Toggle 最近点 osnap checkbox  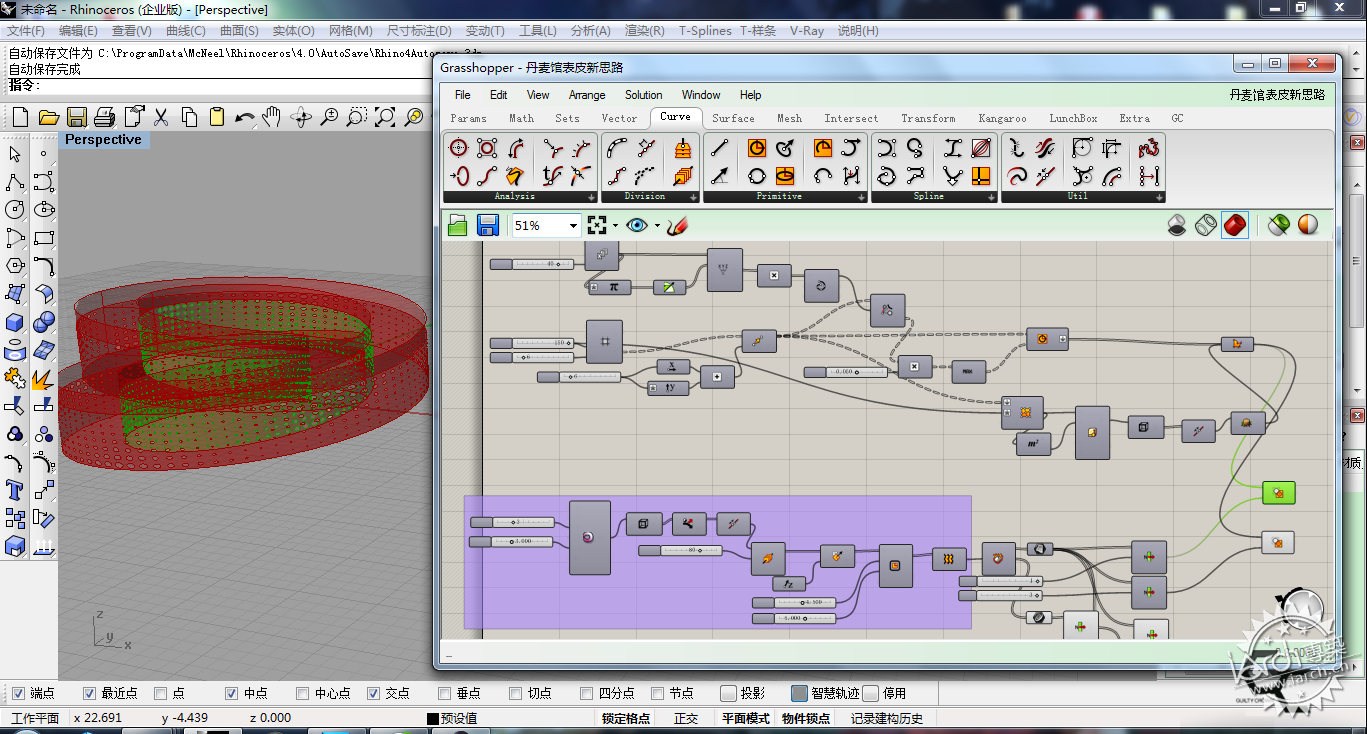[89, 693]
